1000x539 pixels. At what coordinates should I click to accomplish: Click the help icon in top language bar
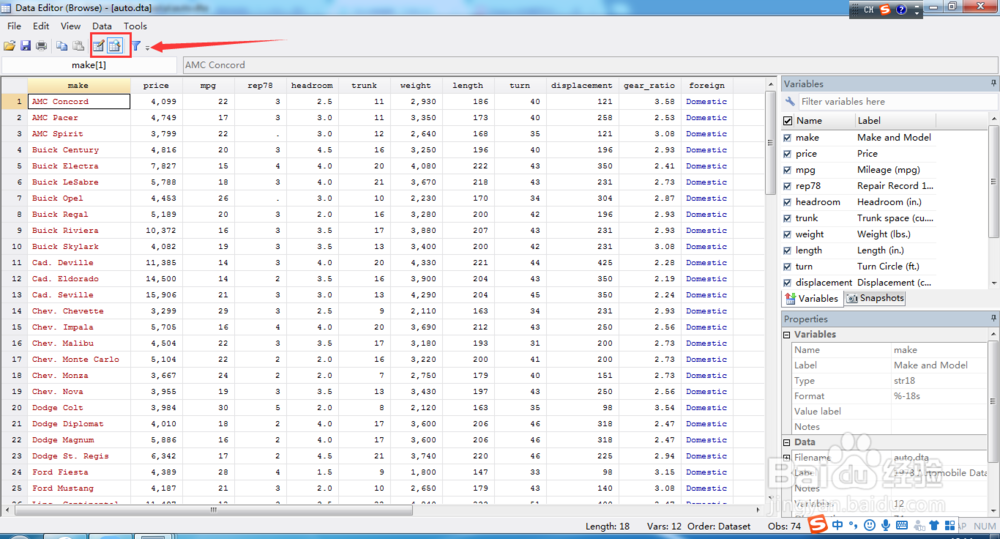[901, 10]
